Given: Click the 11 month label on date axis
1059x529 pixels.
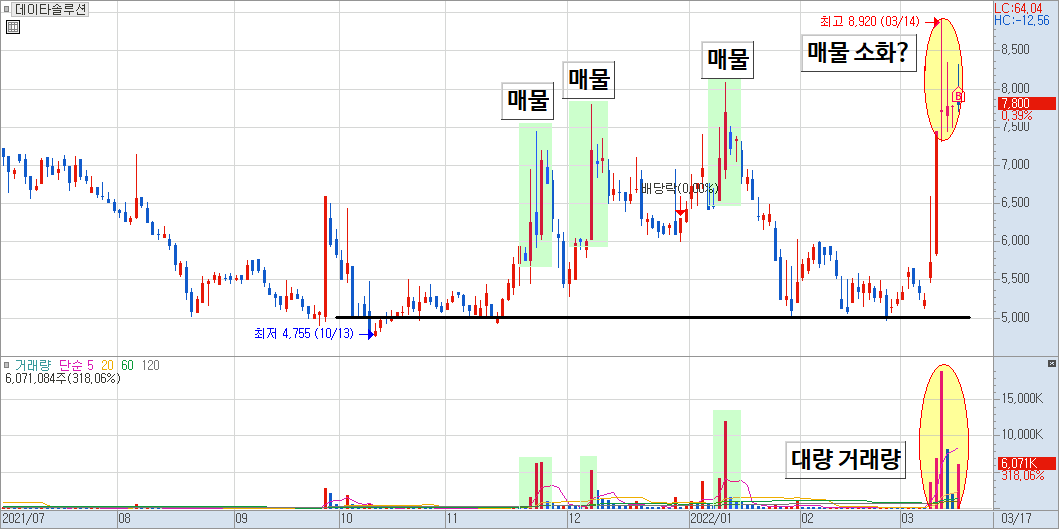Looking at the screenshot, I should pyautogui.click(x=452, y=520).
